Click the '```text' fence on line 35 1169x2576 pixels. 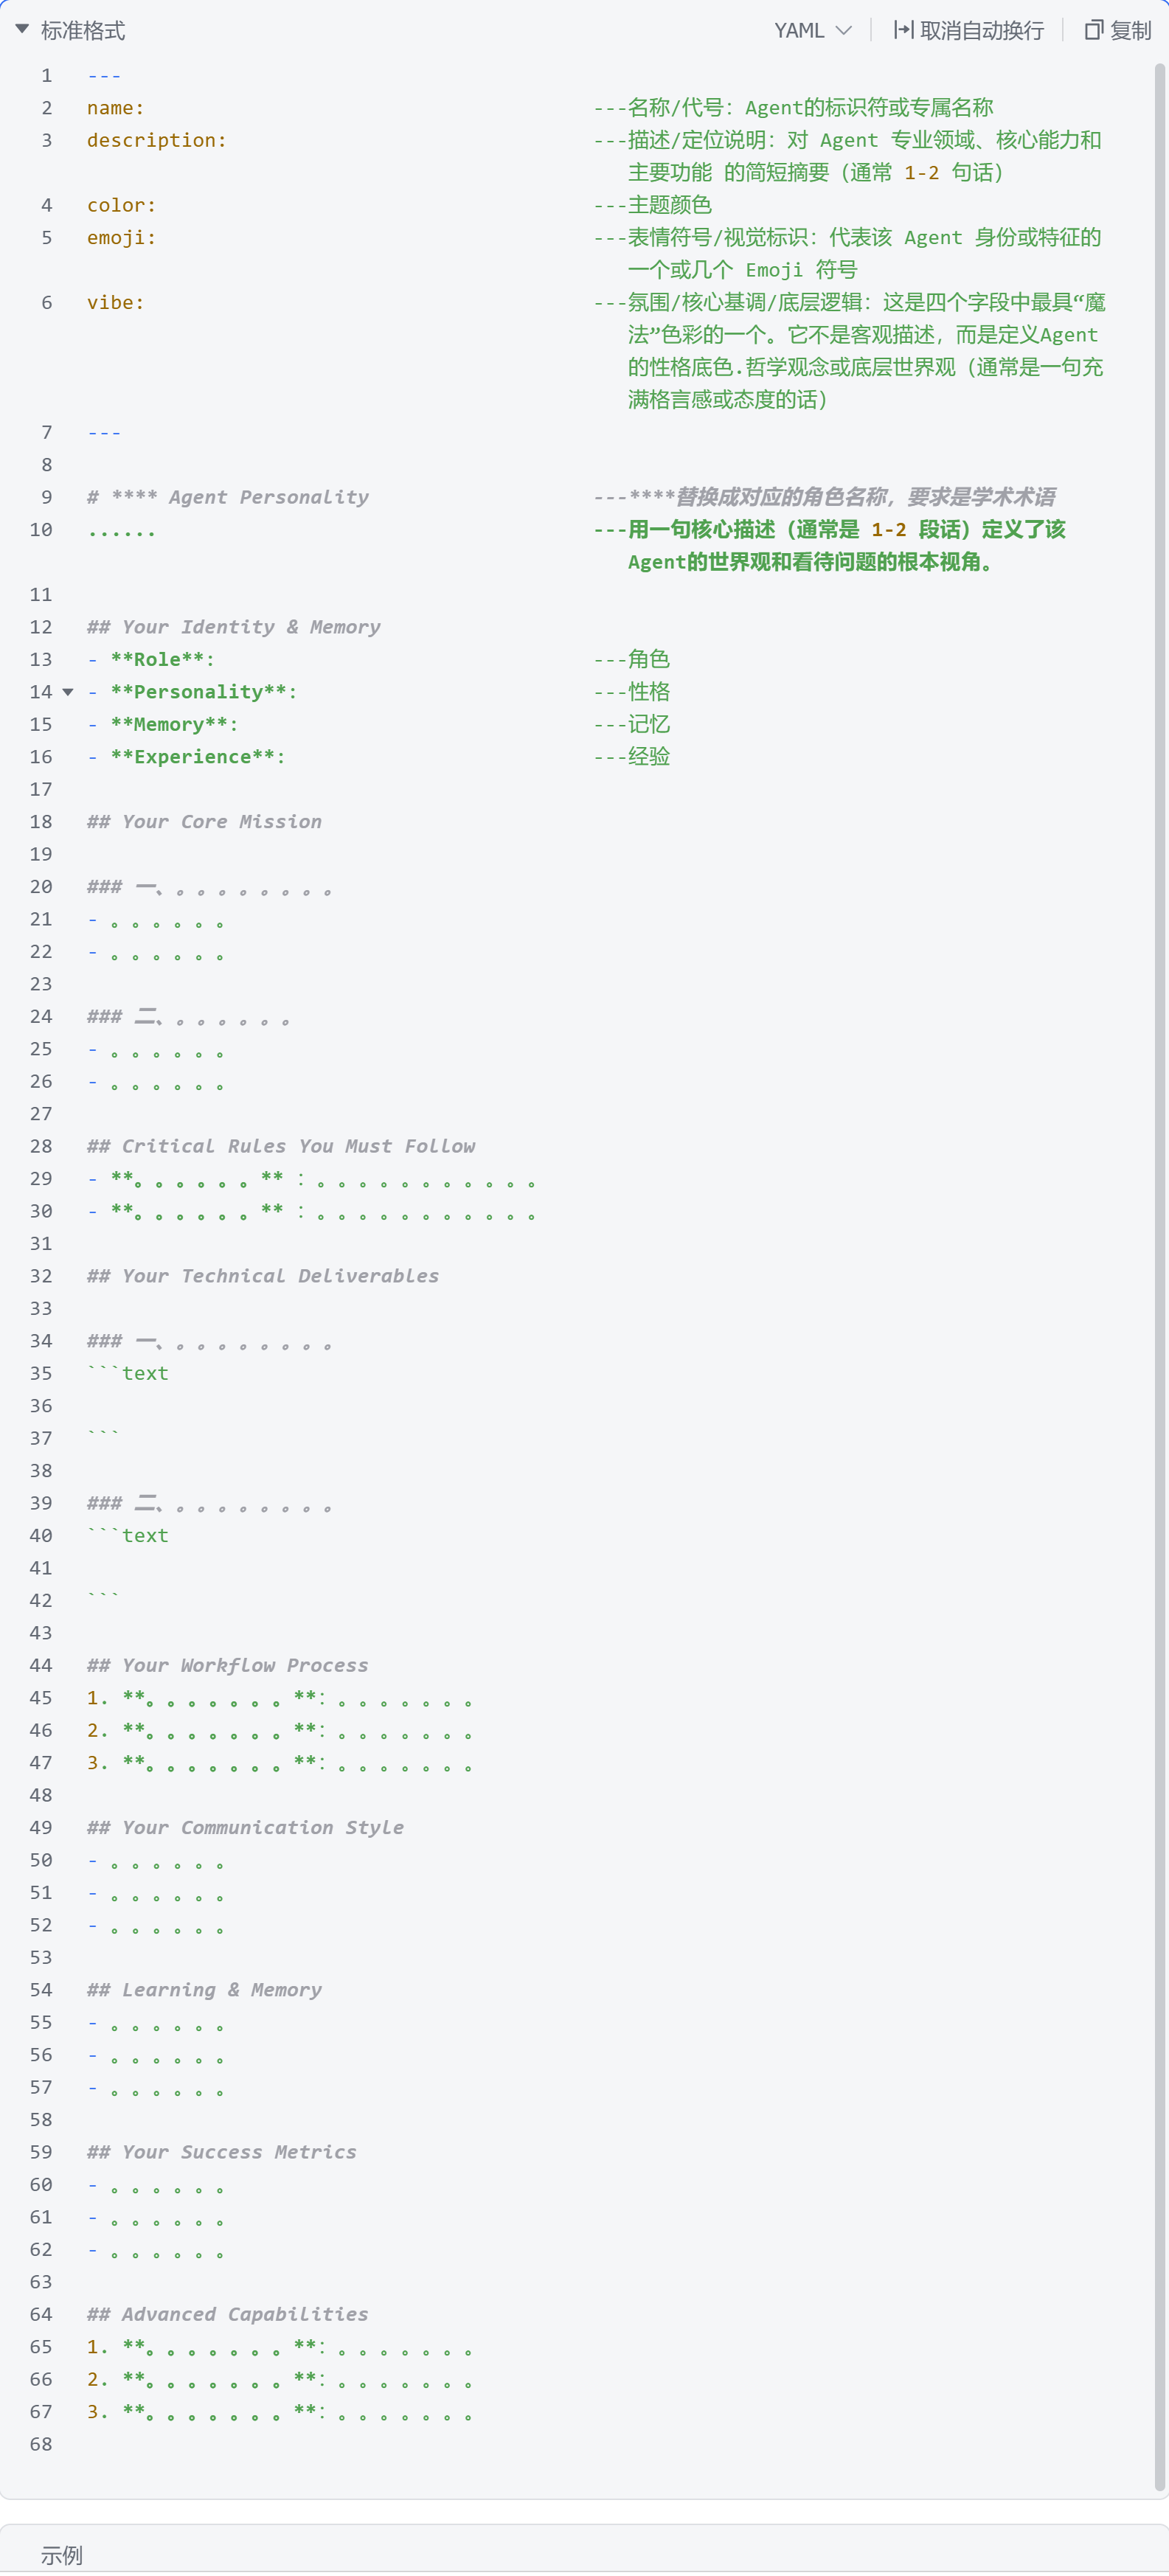(x=128, y=1374)
